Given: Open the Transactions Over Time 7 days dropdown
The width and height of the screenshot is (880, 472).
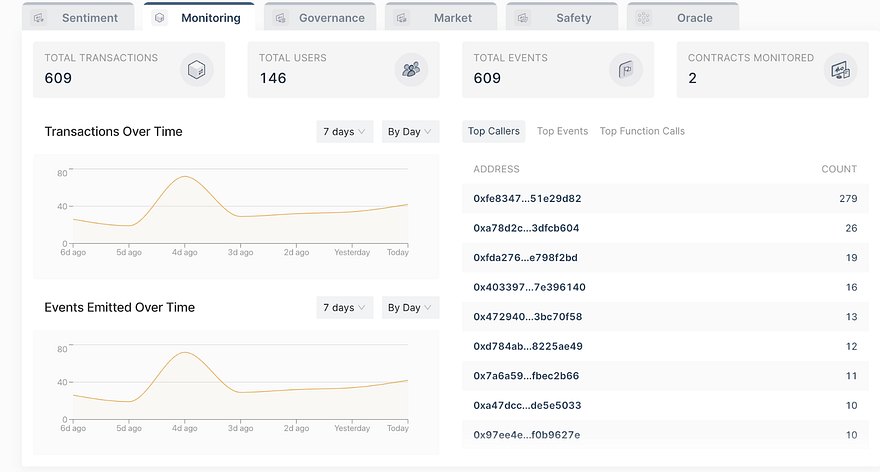Looking at the screenshot, I should [345, 131].
